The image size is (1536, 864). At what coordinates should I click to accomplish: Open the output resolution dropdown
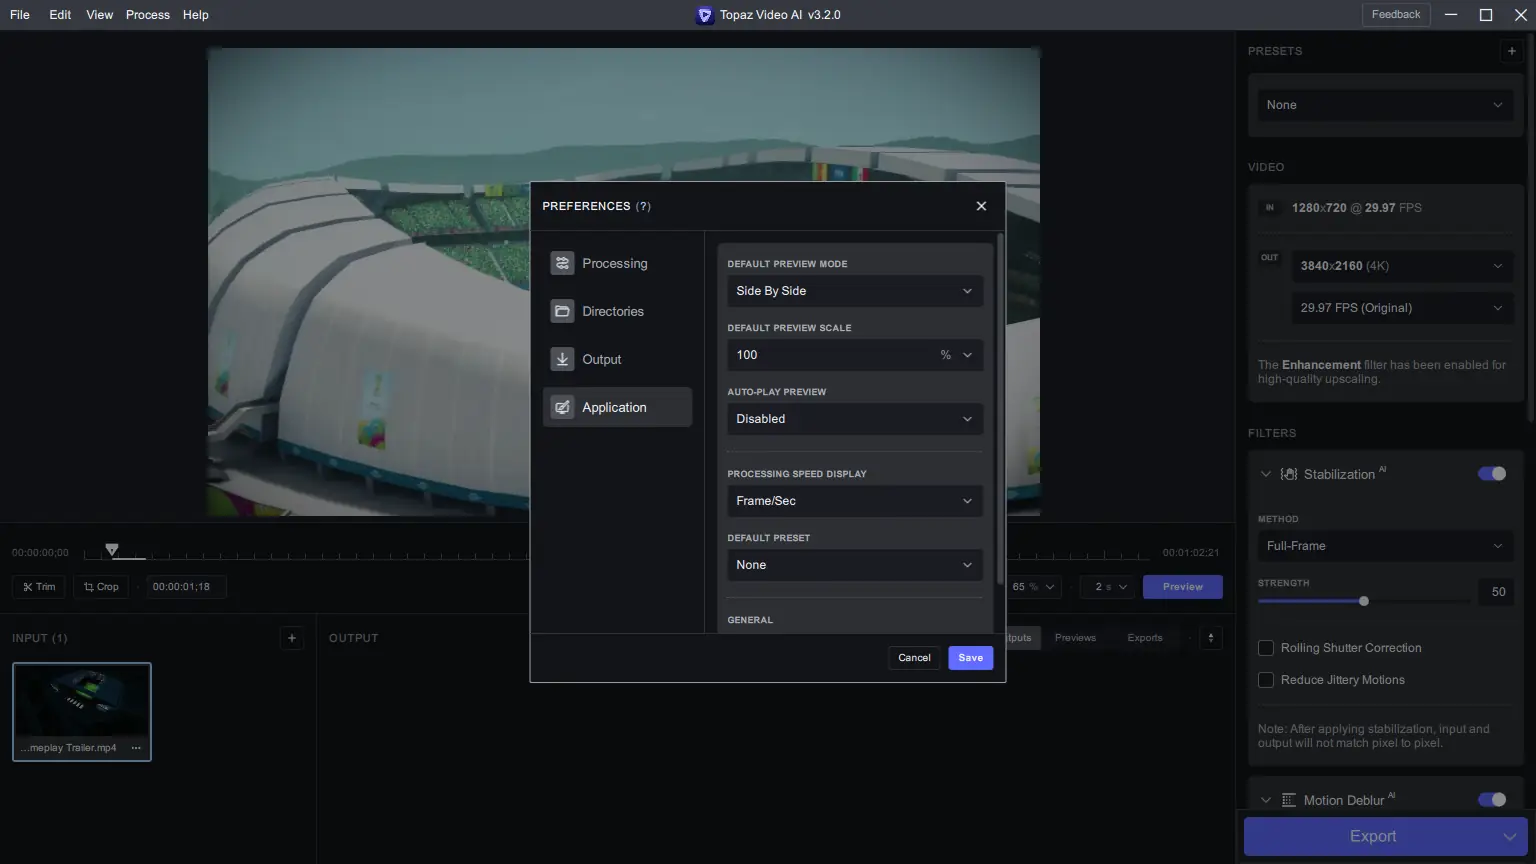1401,265
